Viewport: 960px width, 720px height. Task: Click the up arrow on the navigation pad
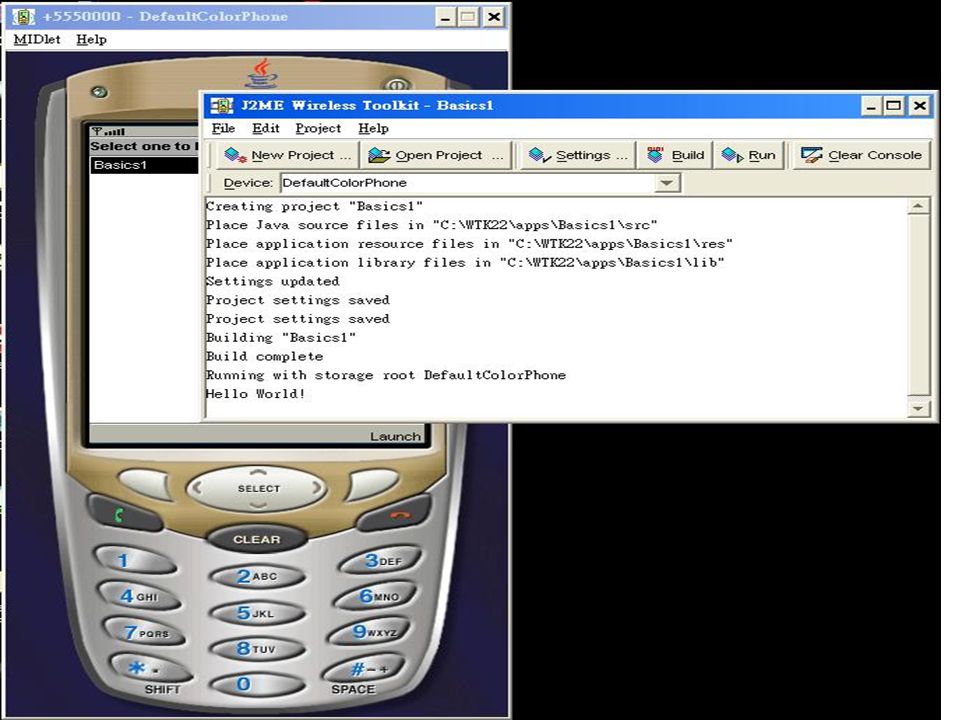[x=258, y=472]
